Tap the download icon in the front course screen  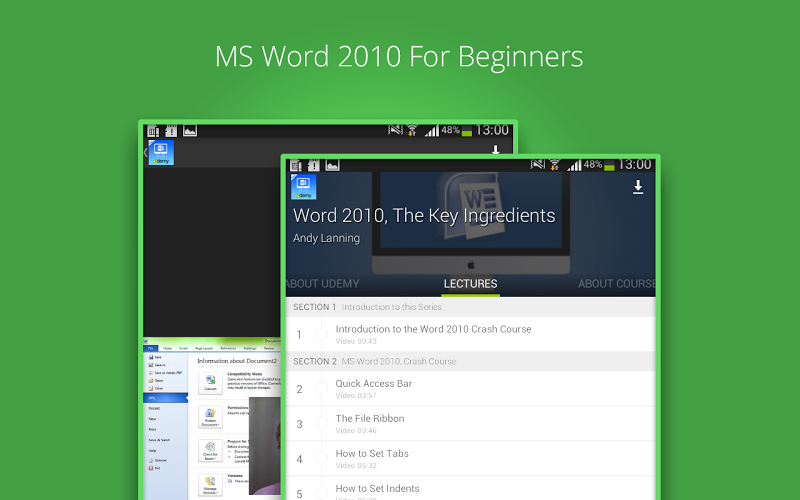(638, 187)
